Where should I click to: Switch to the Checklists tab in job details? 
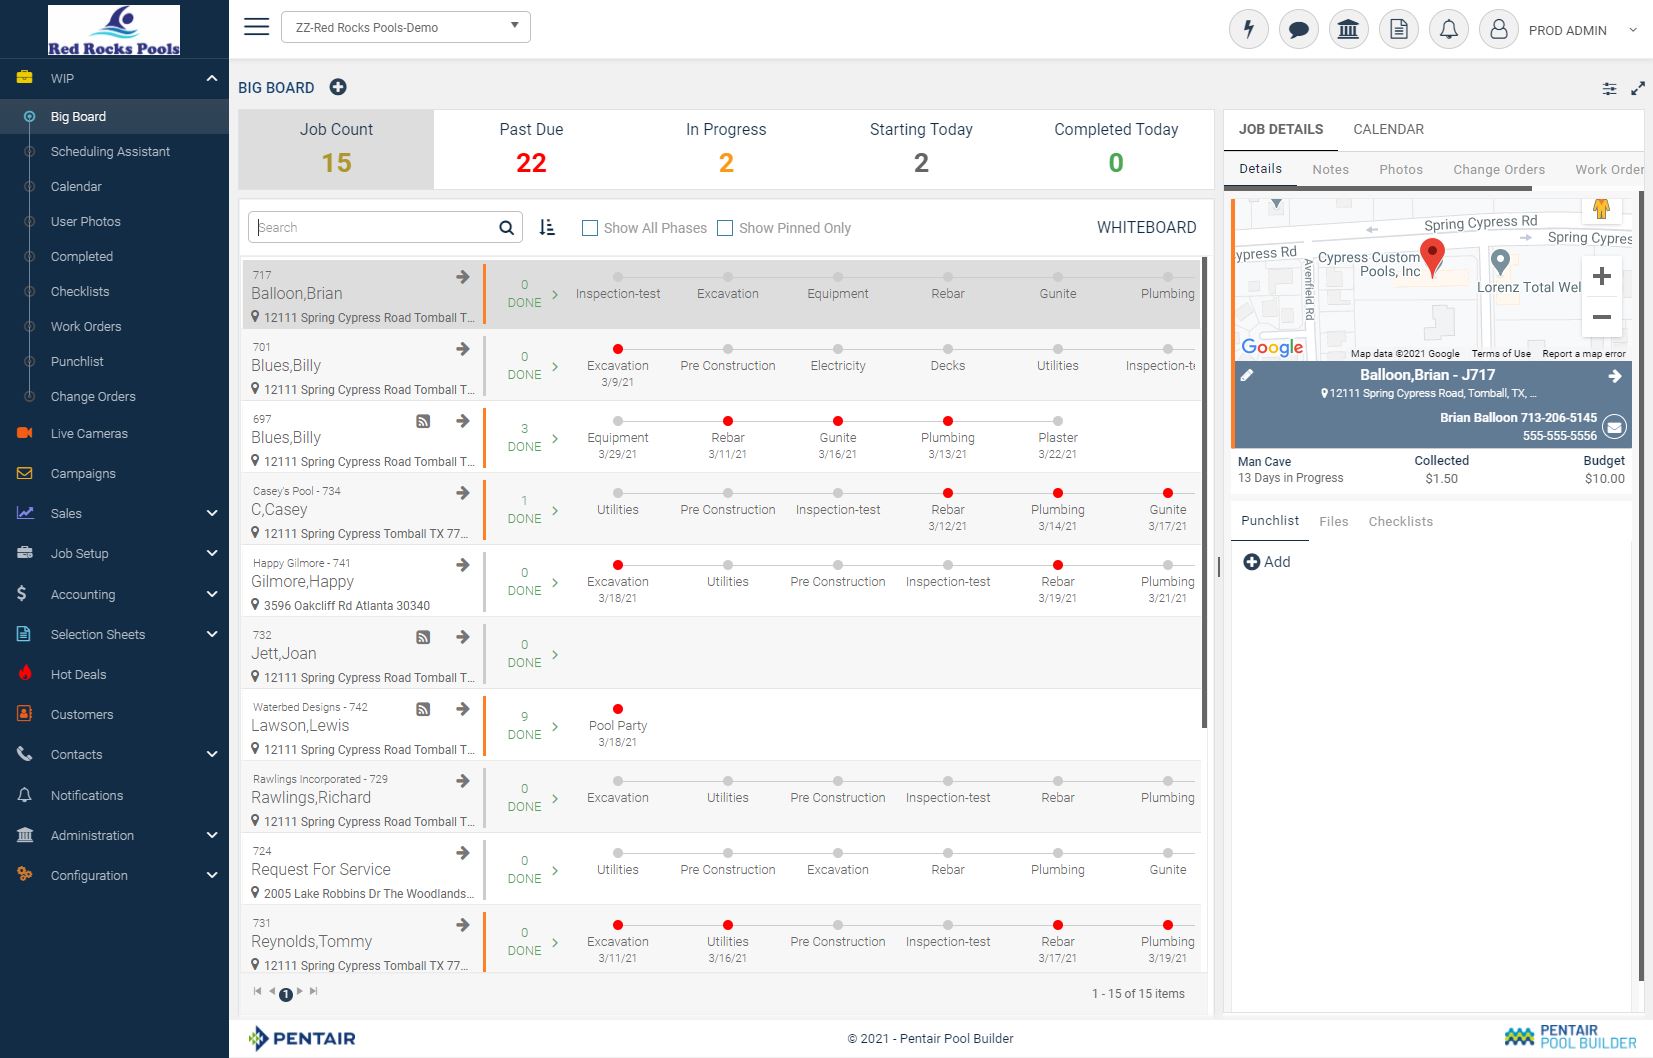1400,521
